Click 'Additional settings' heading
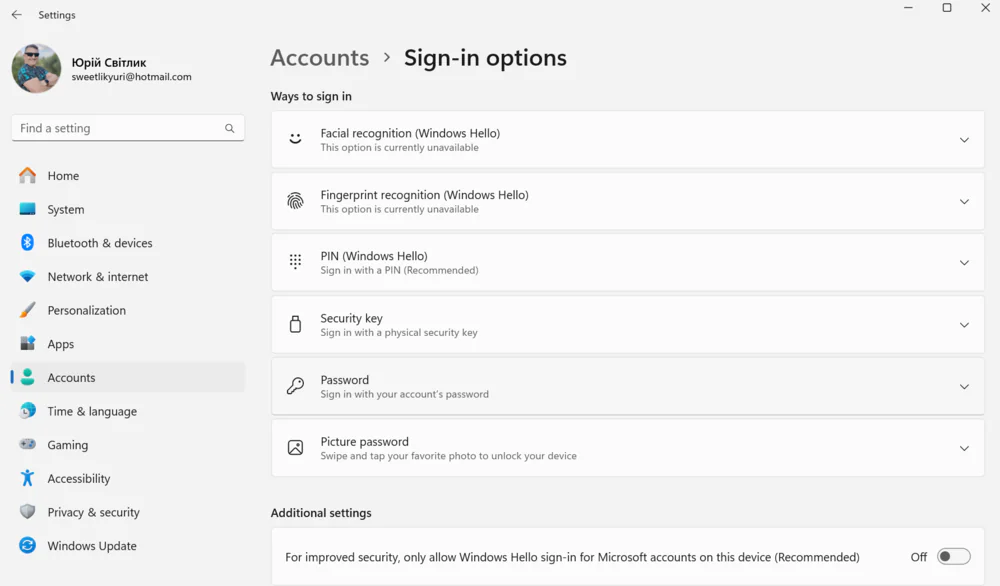The height and width of the screenshot is (586, 1000). tap(321, 513)
